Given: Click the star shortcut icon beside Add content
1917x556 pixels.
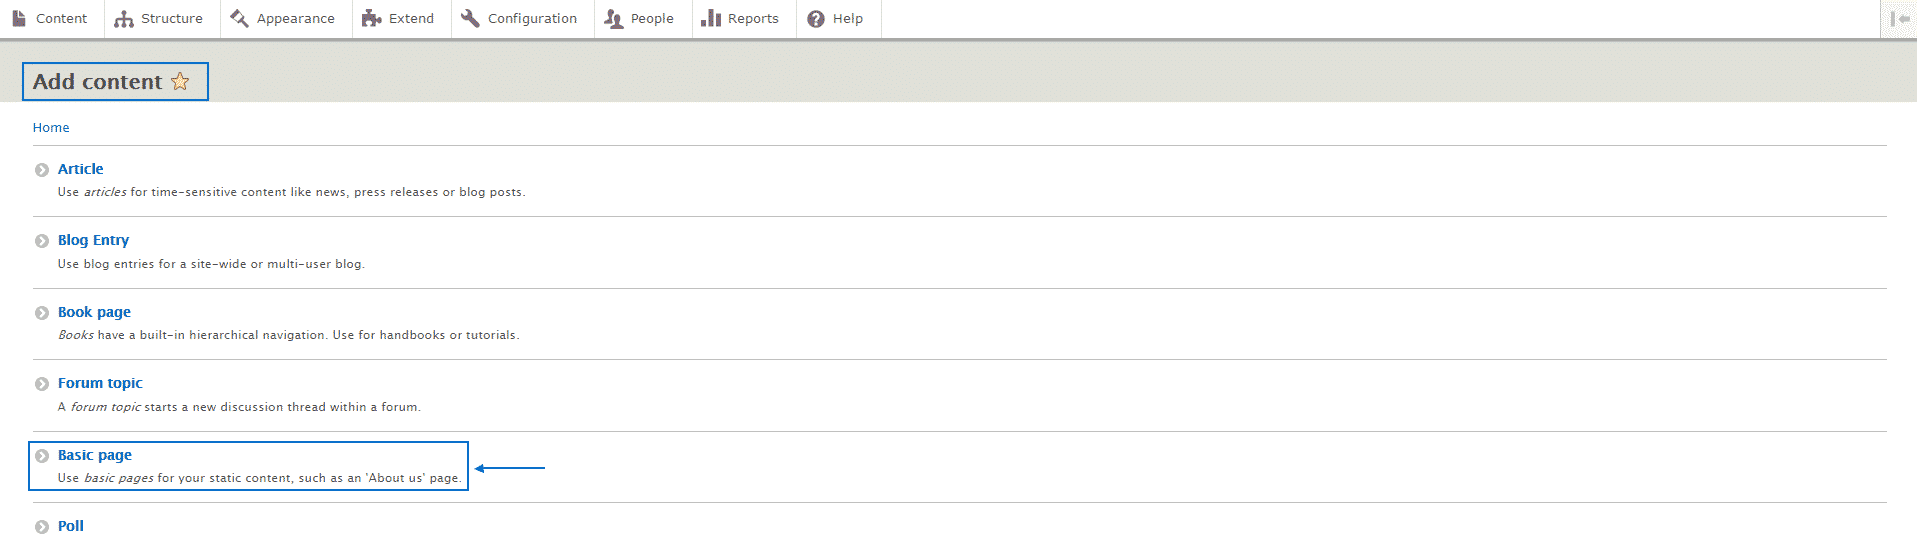Looking at the screenshot, I should click(180, 82).
